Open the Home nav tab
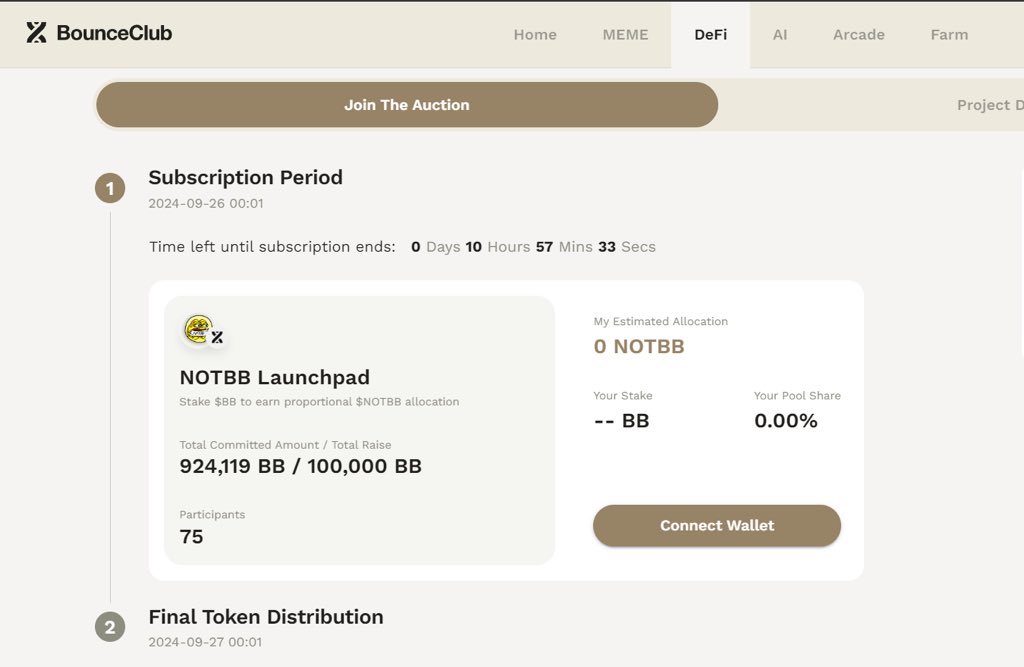 point(535,34)
